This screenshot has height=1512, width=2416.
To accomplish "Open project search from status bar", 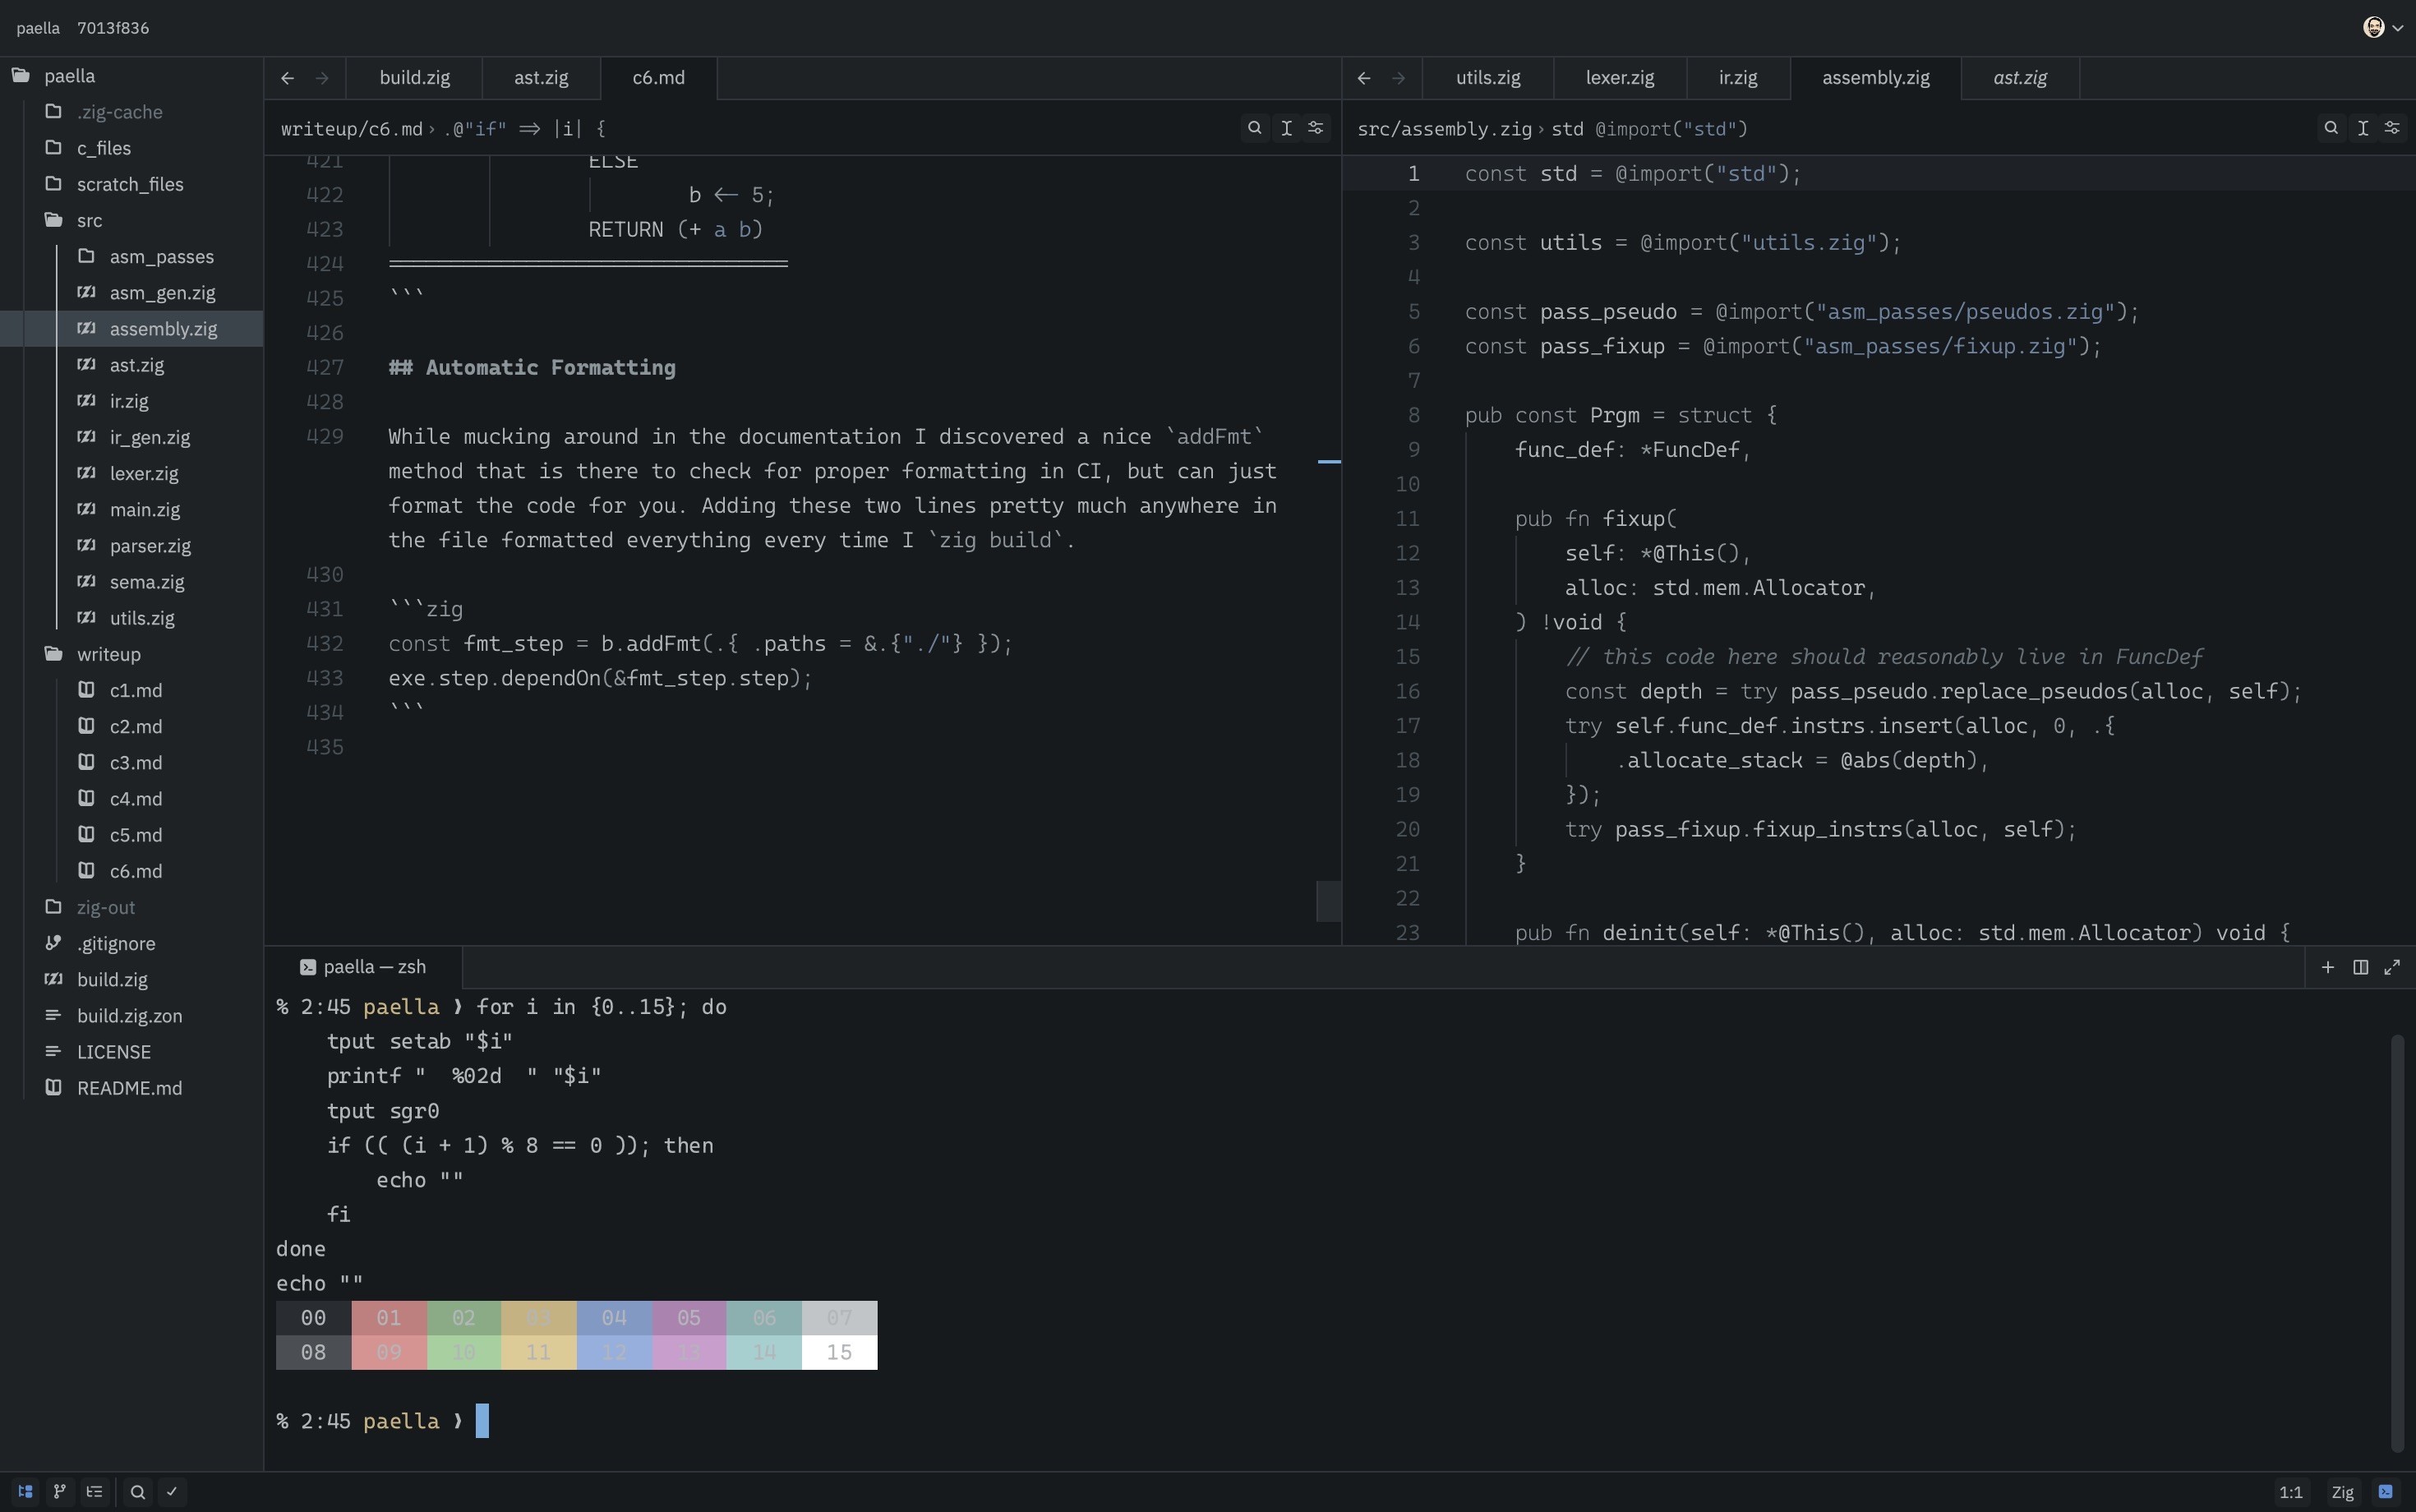I will 138,1491.
